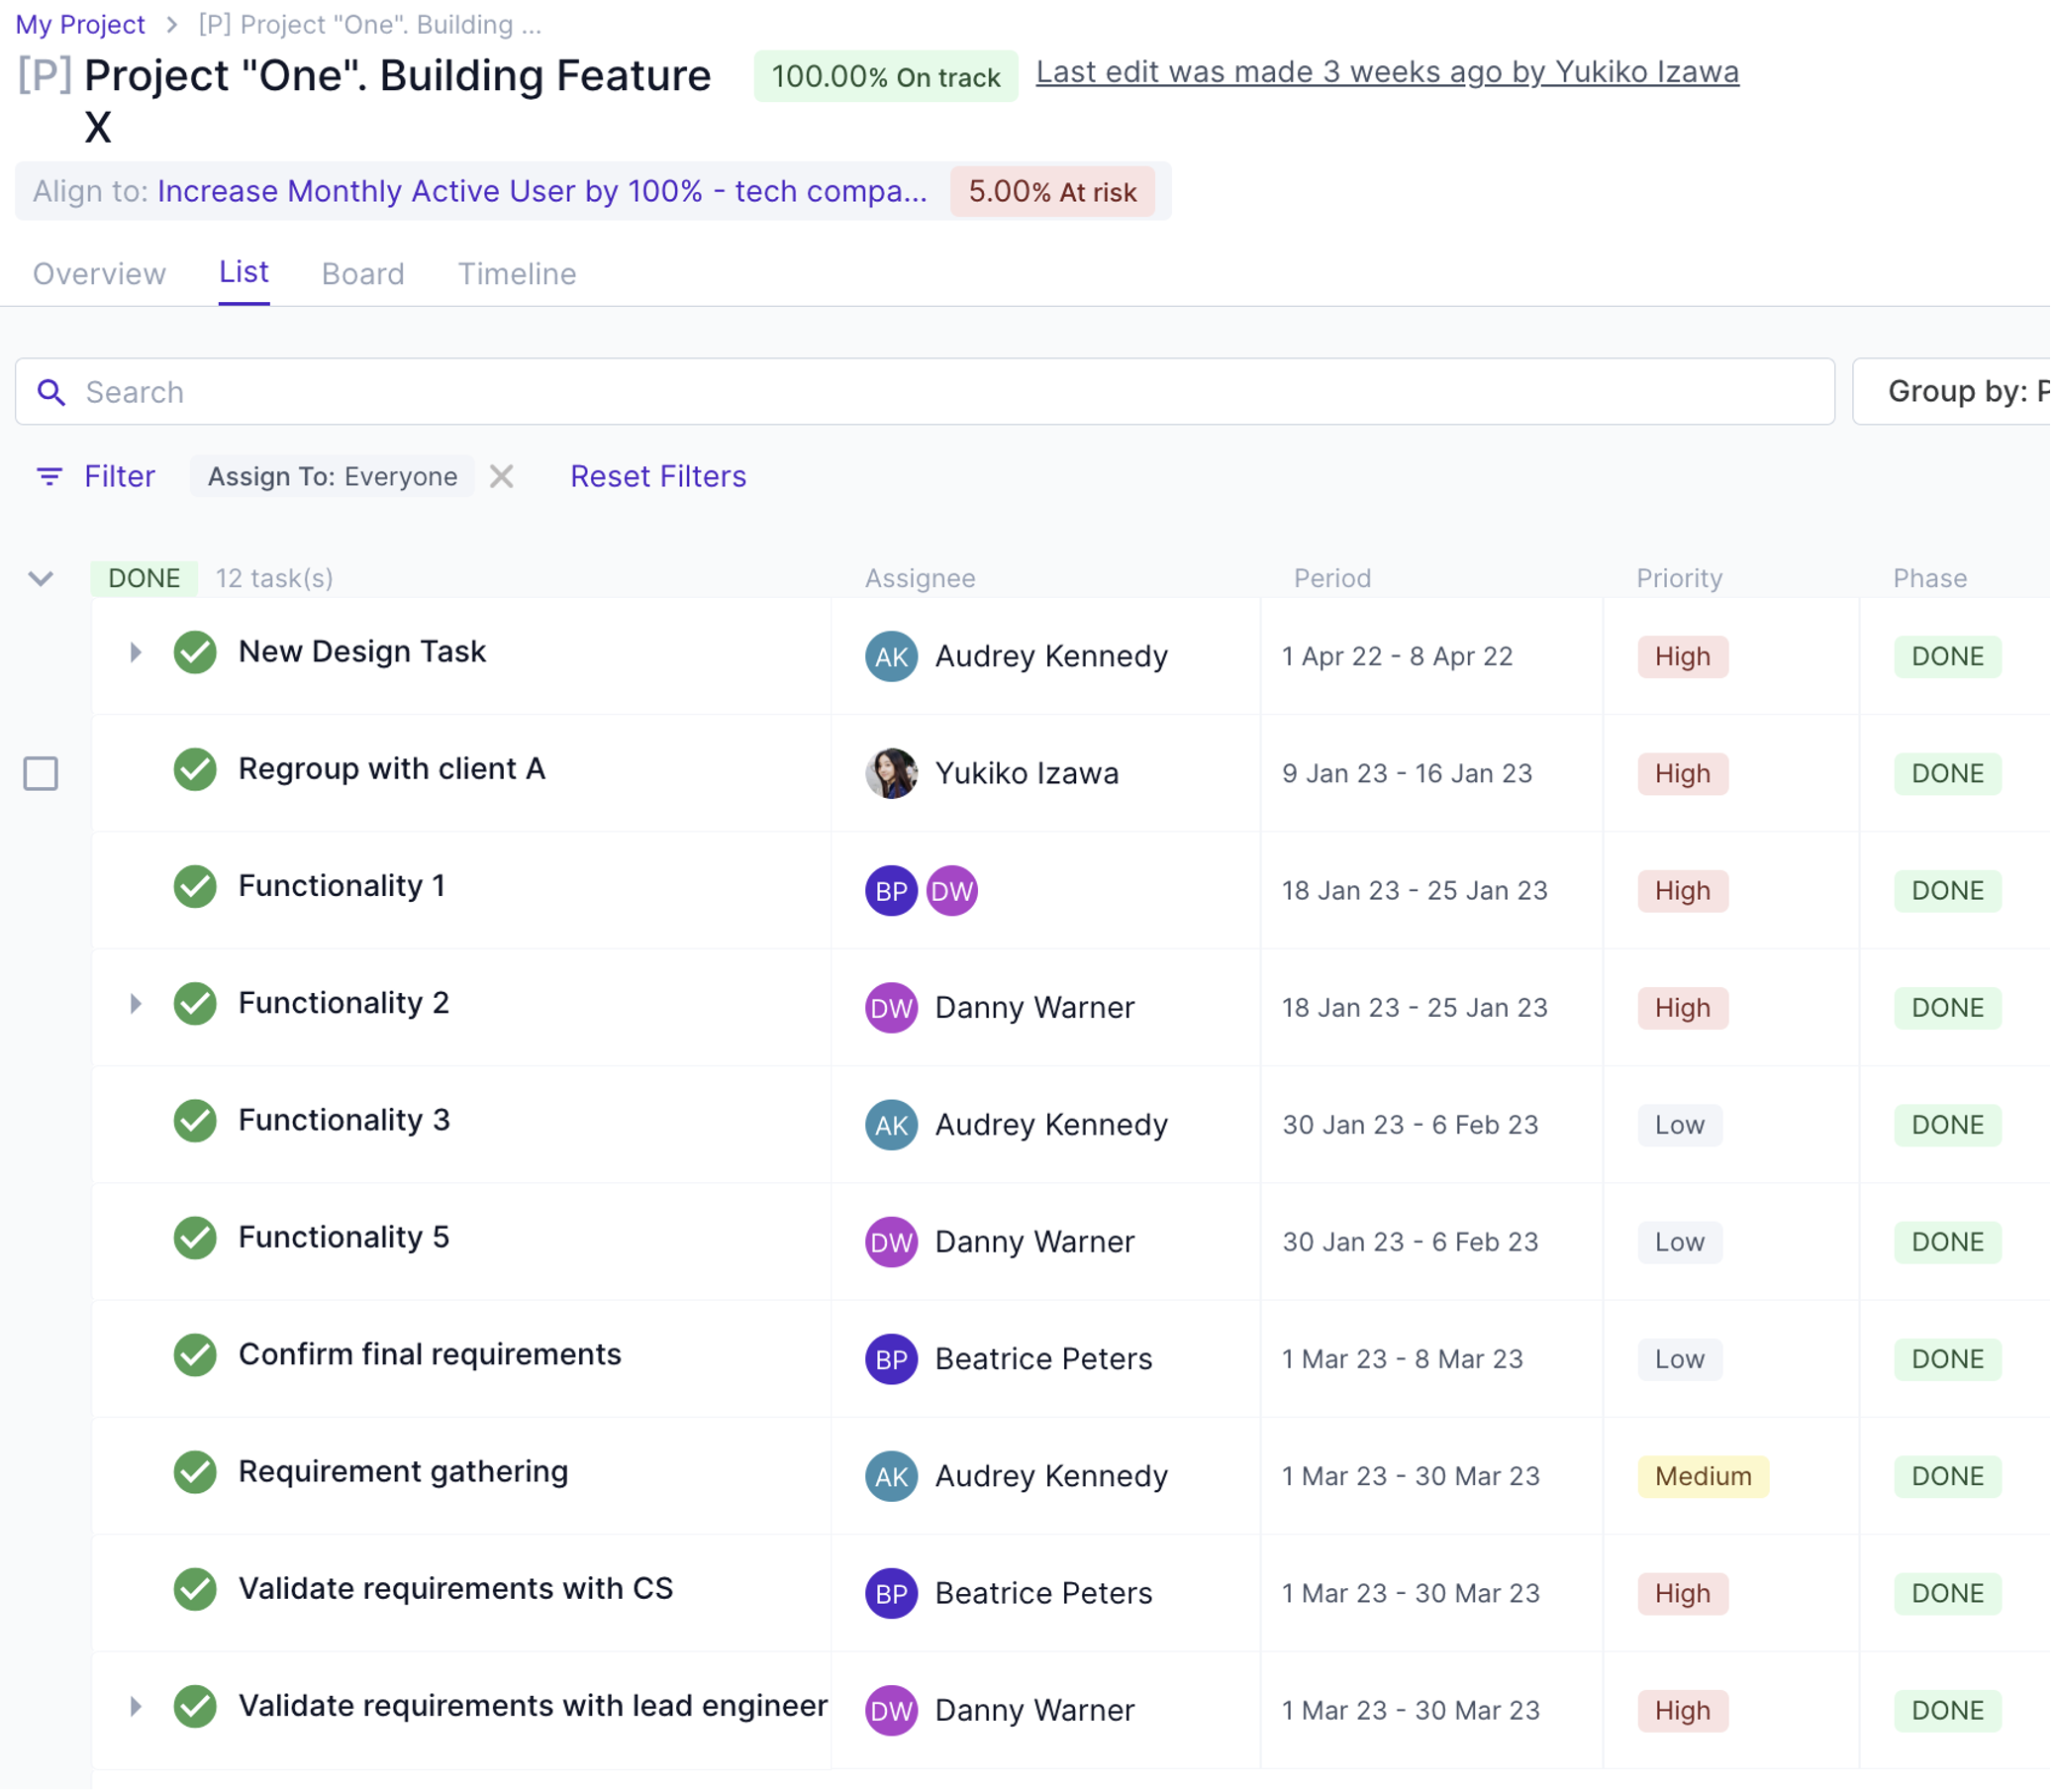
Task: Open the Group by dropdown
Action: click(x=1960, y=392)
